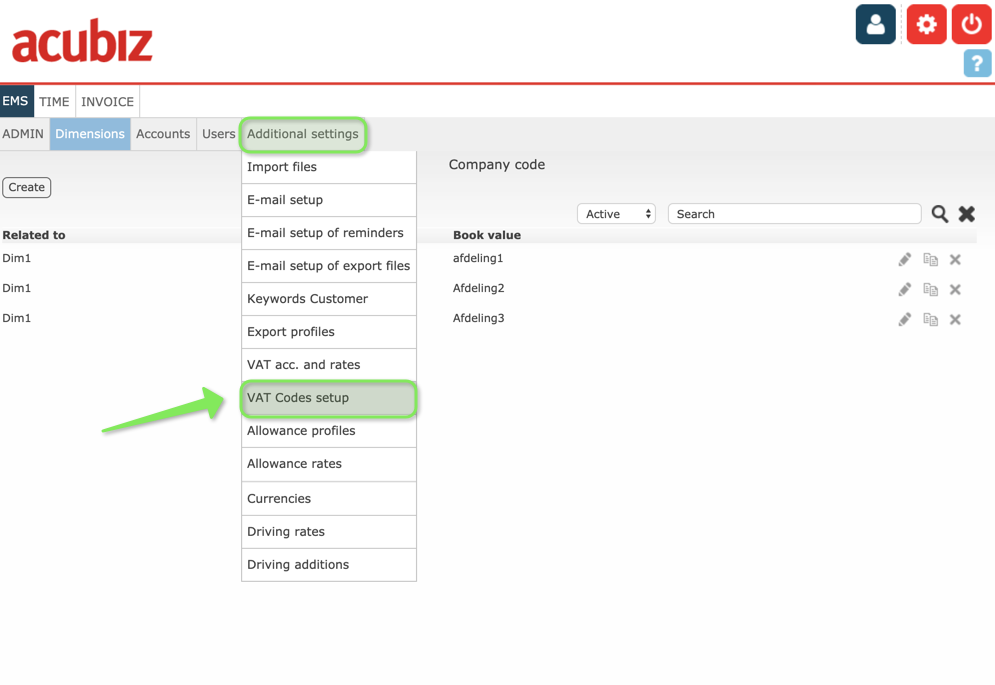Click Dim1 in the Afdeling3 row
This screenshot has height=685, width=995.
pos(16,318)
